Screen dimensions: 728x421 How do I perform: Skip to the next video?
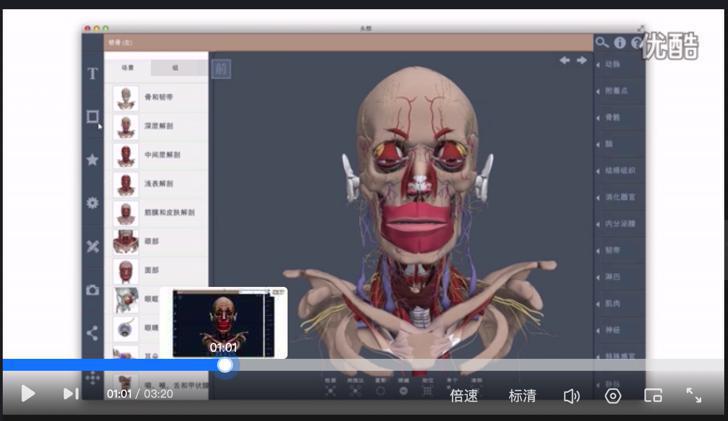pyautogui.click(x=71, y=394)
